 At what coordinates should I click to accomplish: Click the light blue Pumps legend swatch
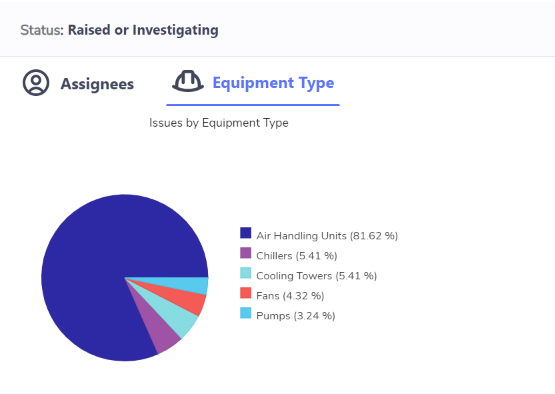coord(246,313)
